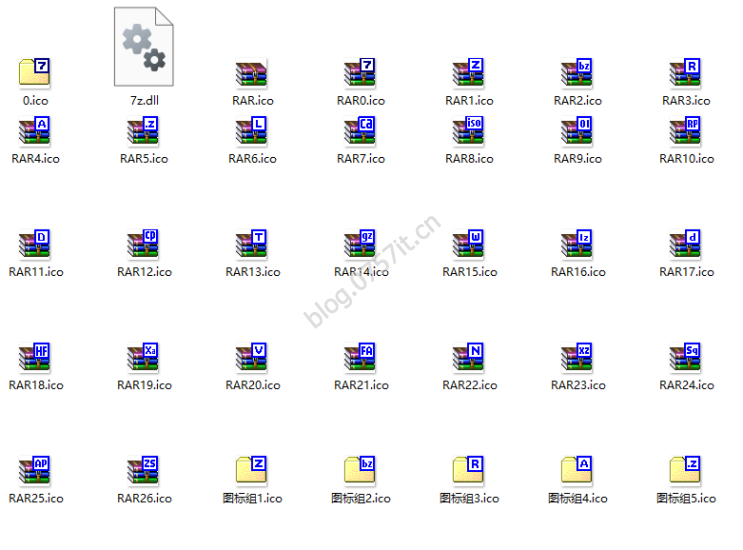Click the file name label RAR6.ico
The width and height of the screenshot is (743, 550).
point(253,159)
